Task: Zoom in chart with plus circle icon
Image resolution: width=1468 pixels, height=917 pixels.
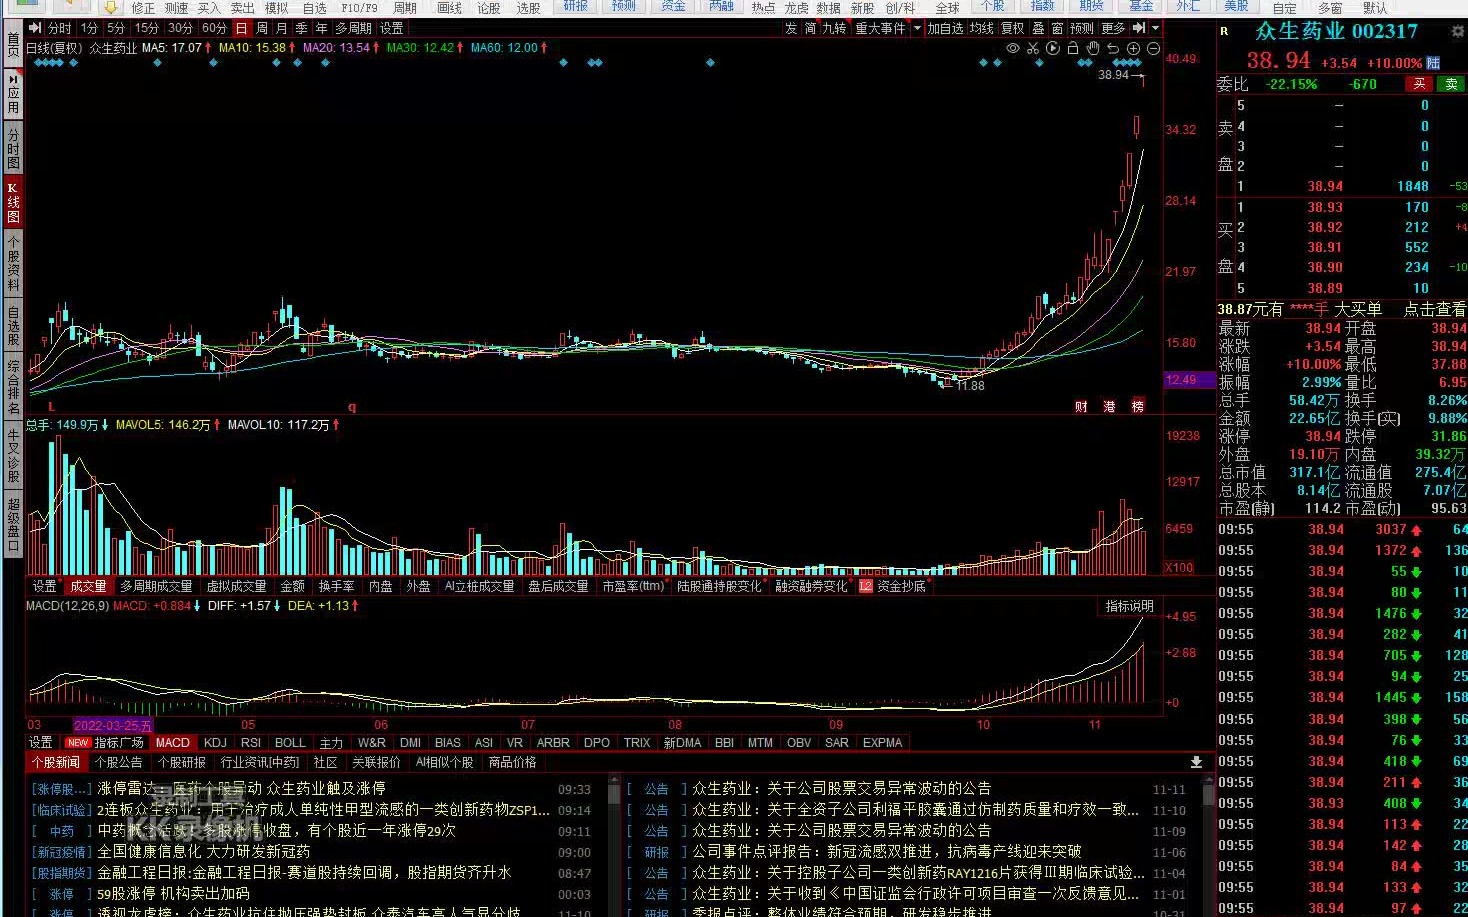Action: pyautogui.click(x=1133, y=48)
